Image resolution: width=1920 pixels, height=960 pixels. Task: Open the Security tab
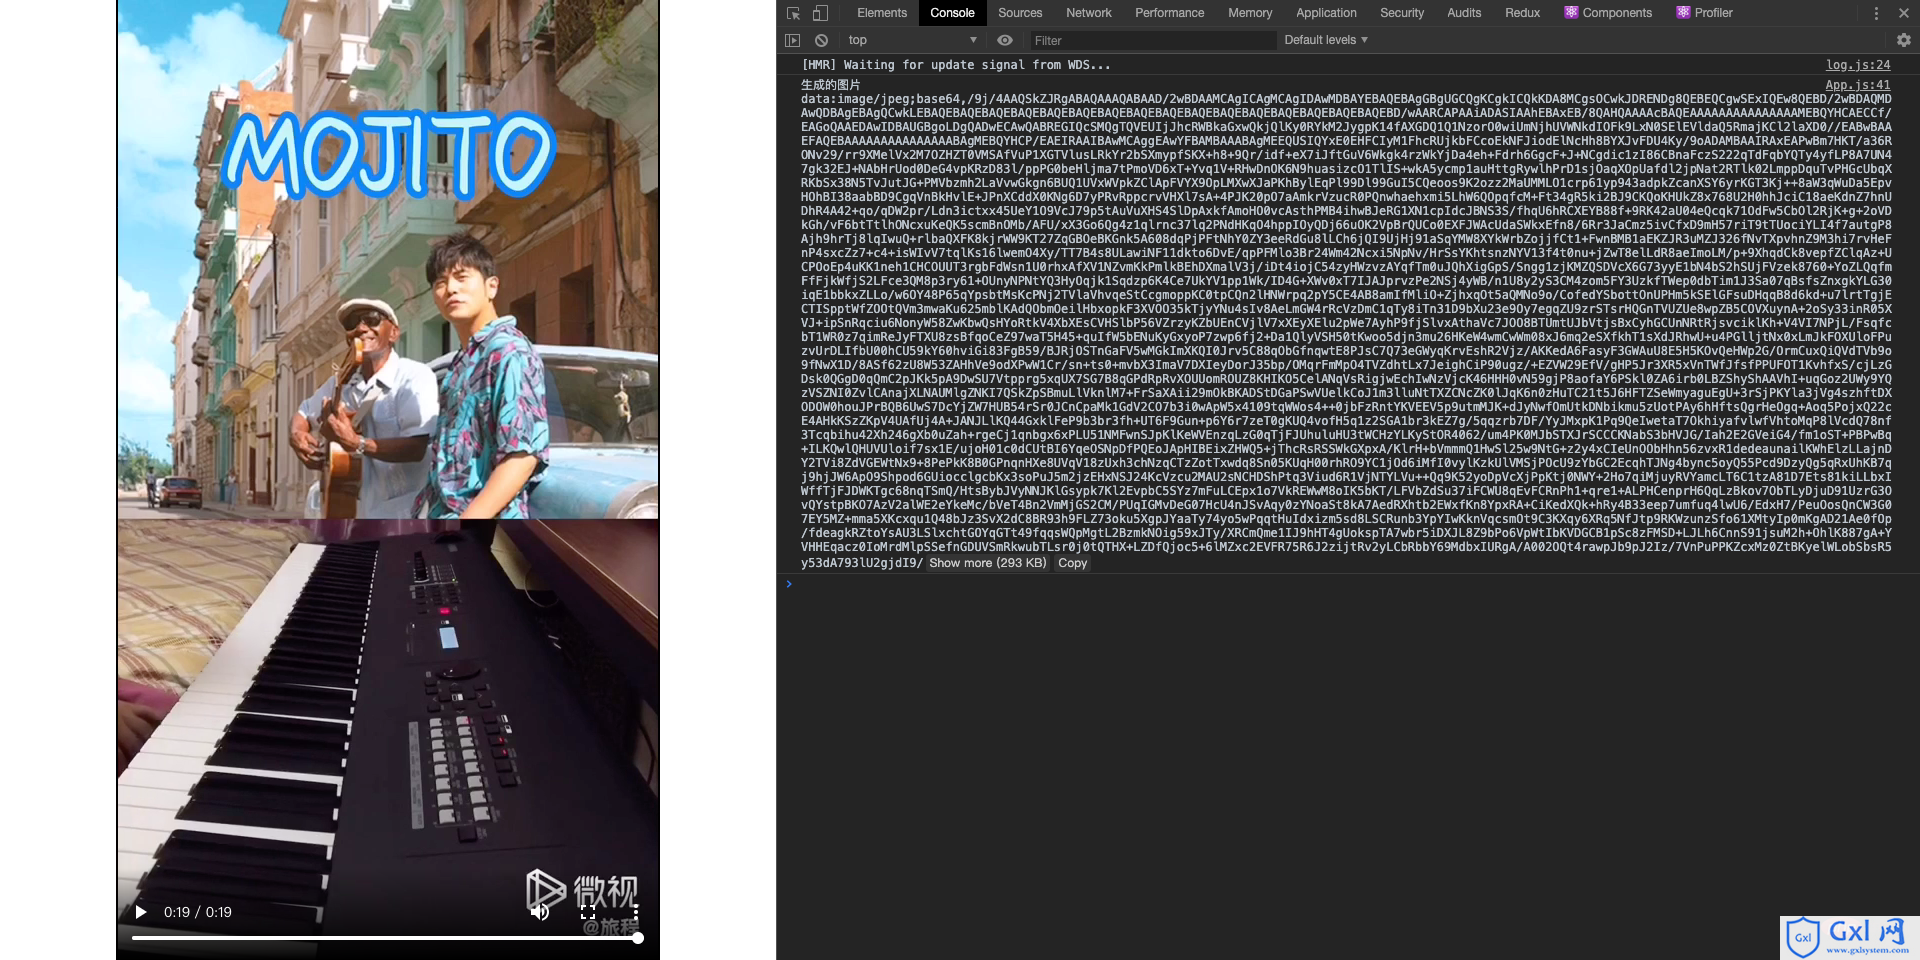coord(1402,13)
